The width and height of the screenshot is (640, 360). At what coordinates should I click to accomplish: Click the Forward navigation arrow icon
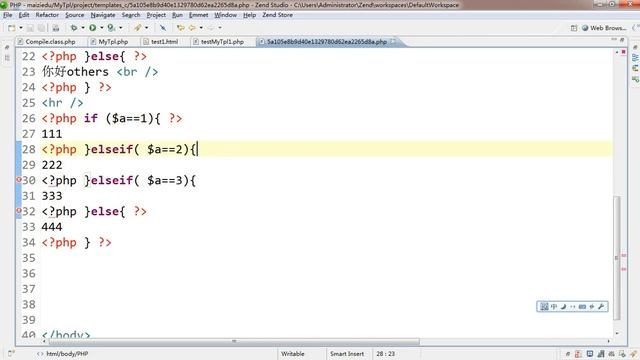point(211,28)
